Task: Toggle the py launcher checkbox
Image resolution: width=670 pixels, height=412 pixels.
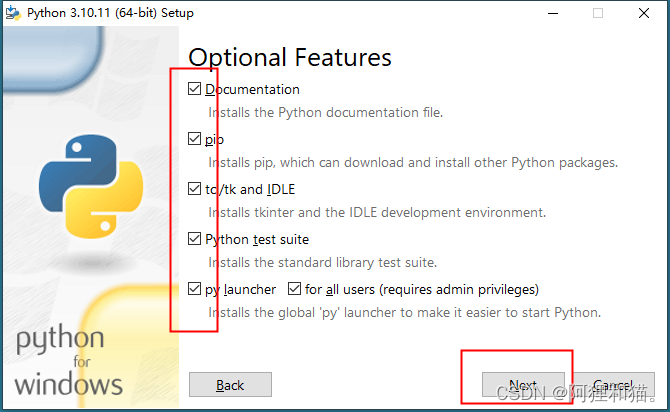Action: pos(194,289)
